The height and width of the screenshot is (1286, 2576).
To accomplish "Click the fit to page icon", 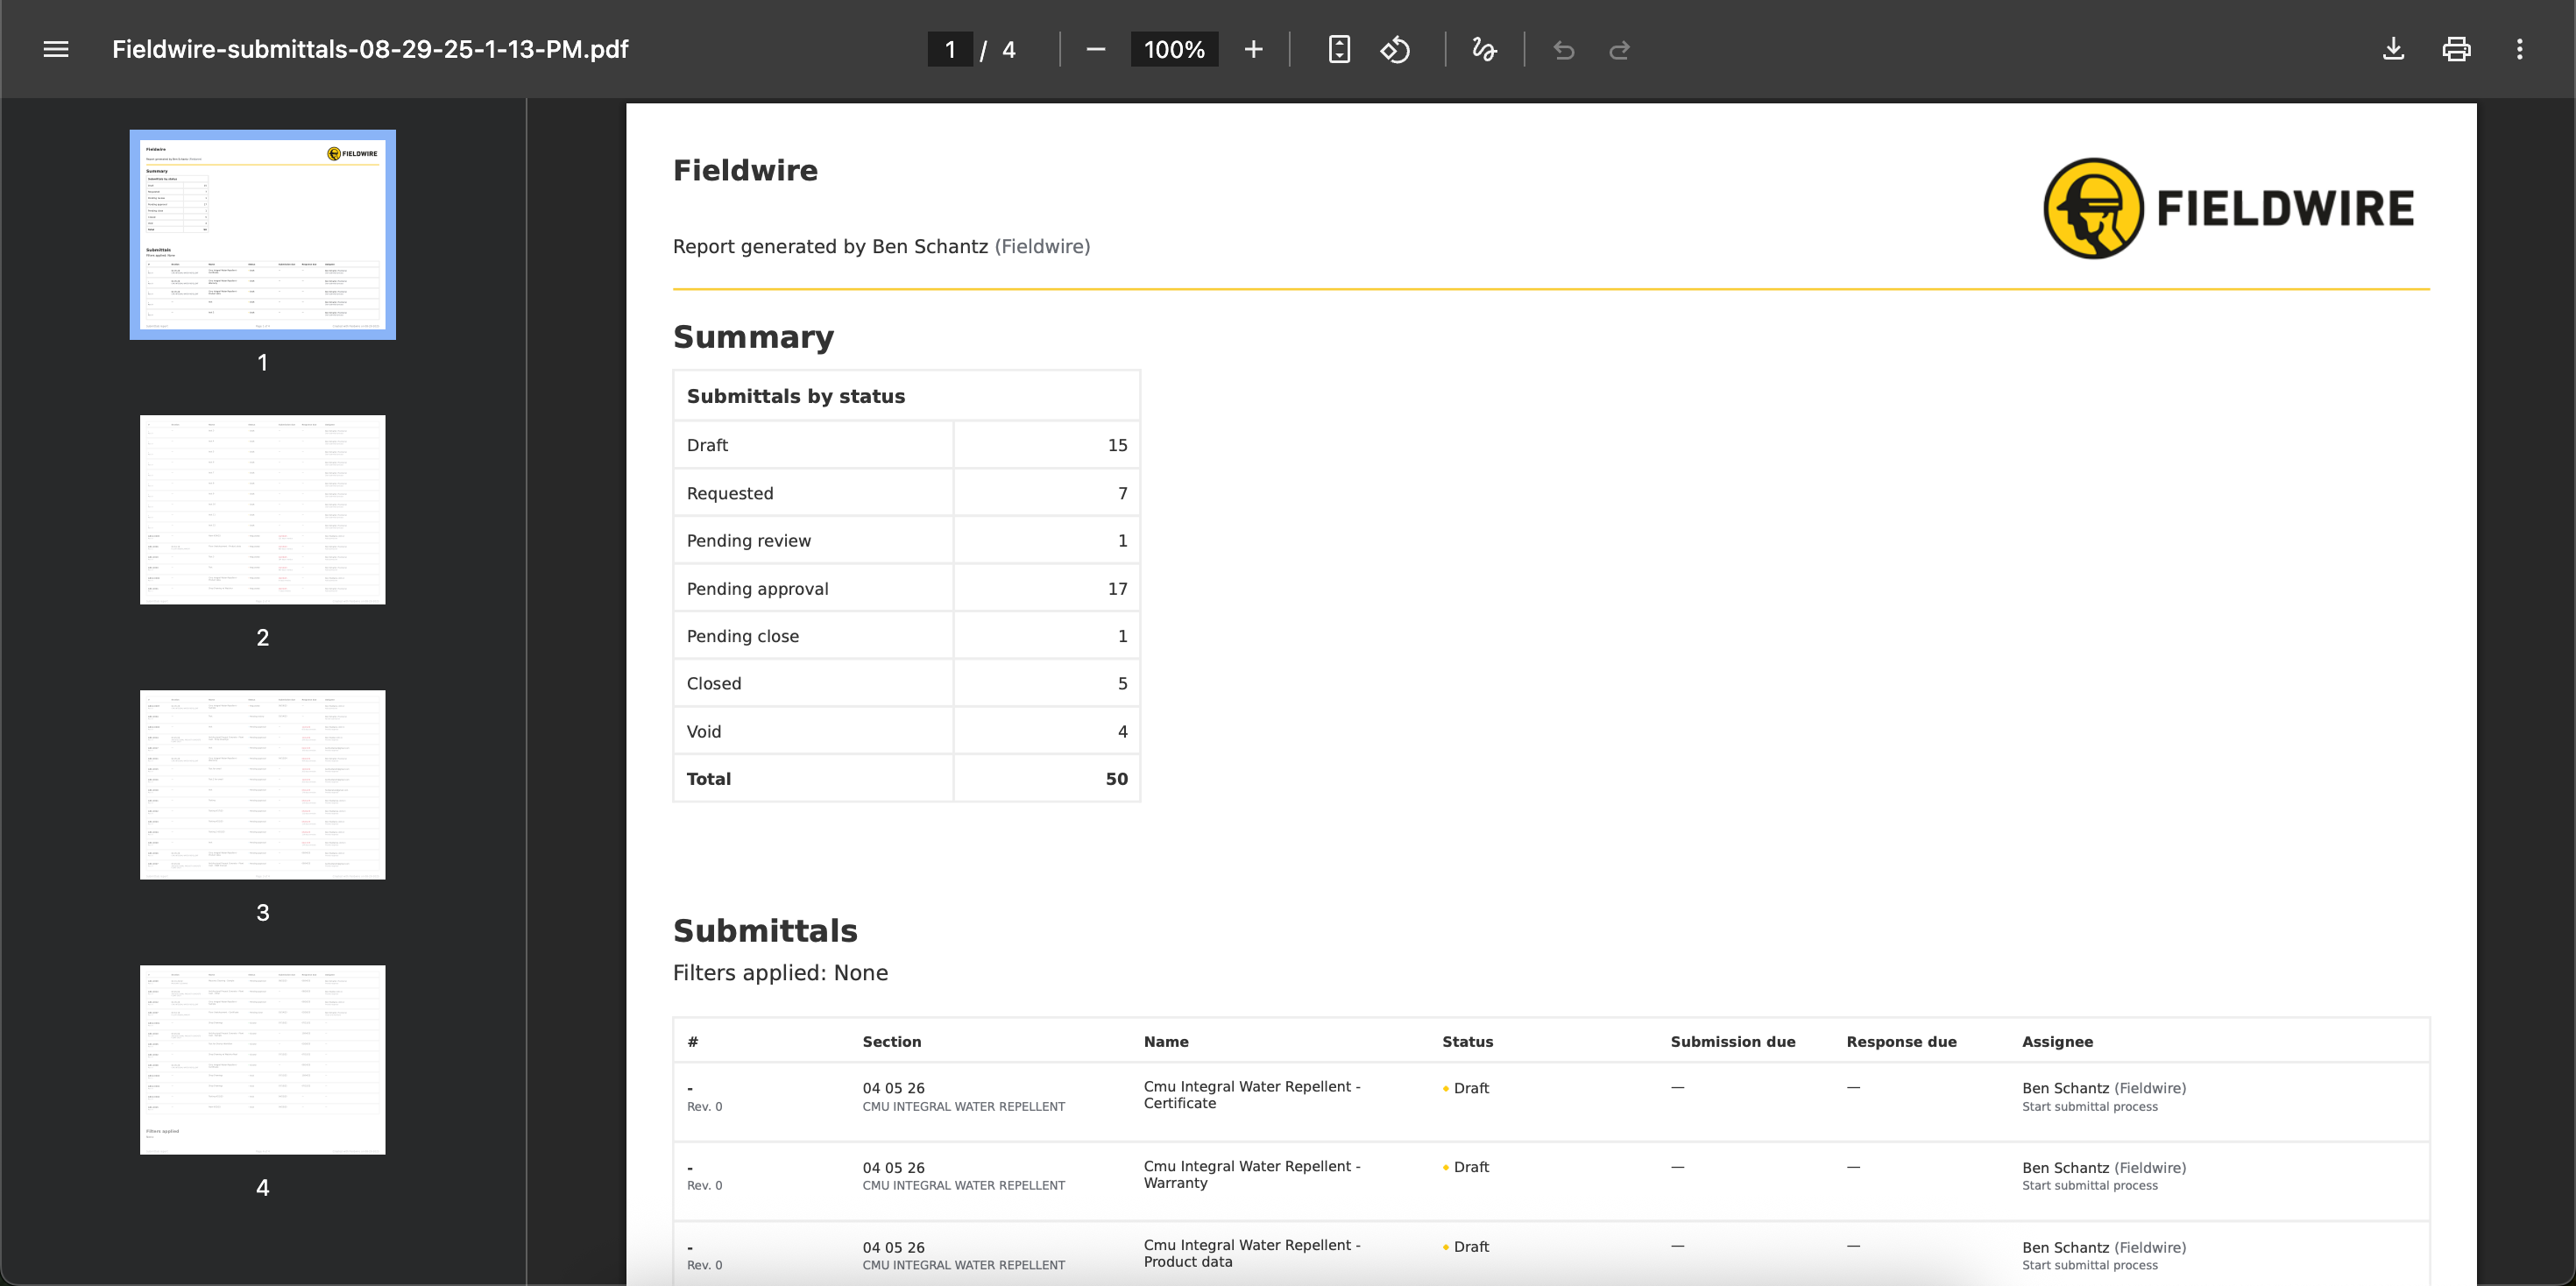I will pyautogui.click(x=1339, y=49).
